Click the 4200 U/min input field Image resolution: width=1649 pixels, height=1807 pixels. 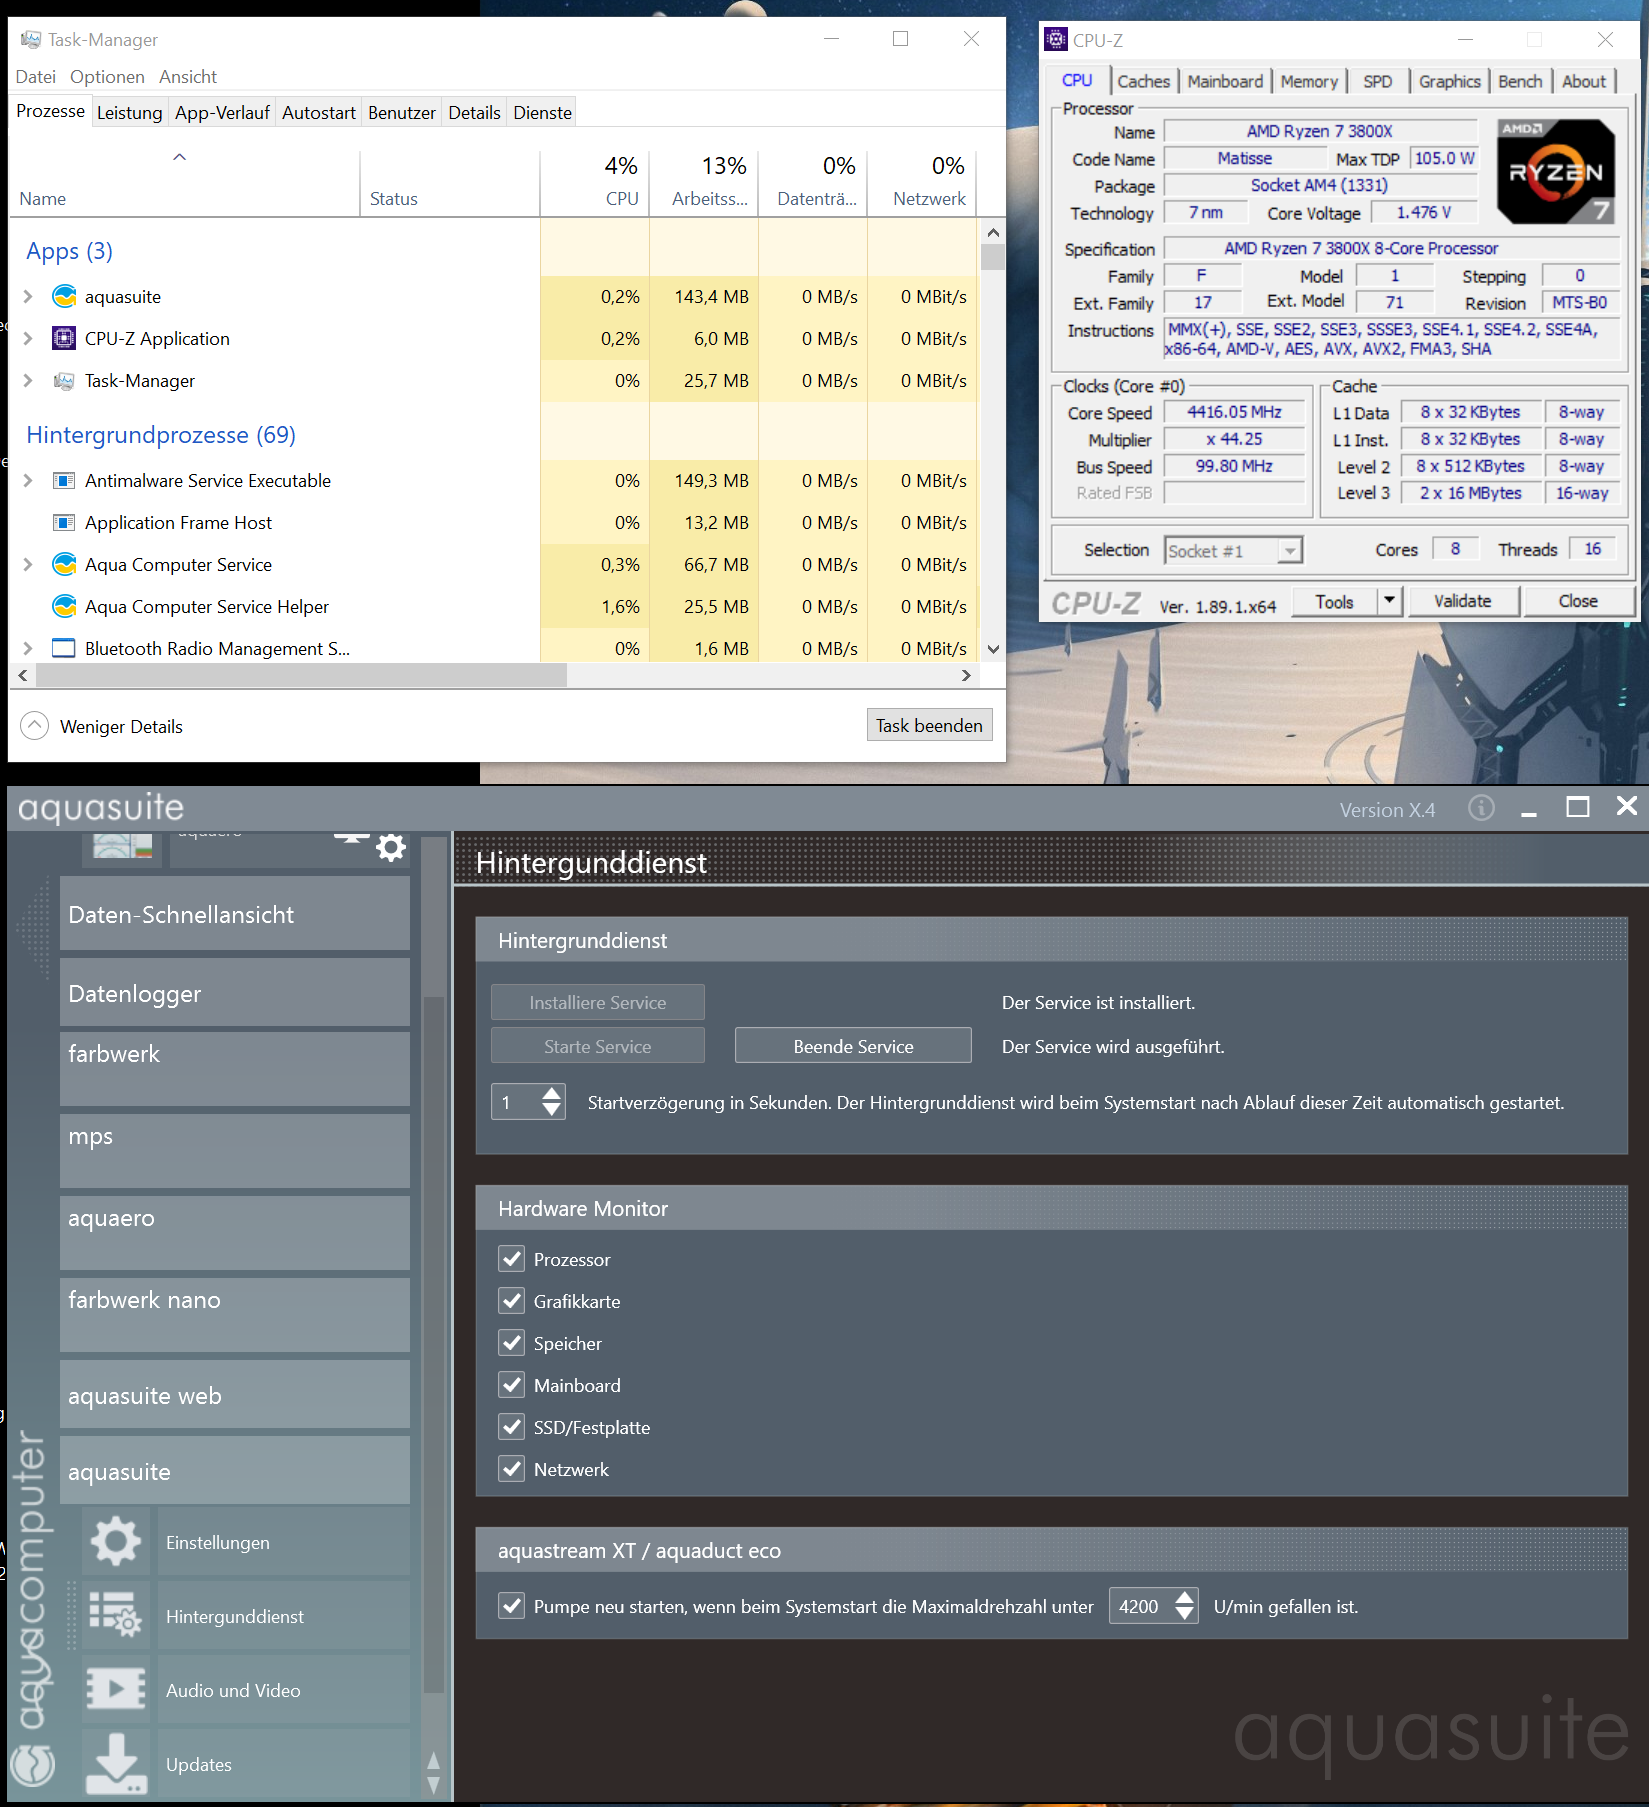(x=1140, y=1606)
